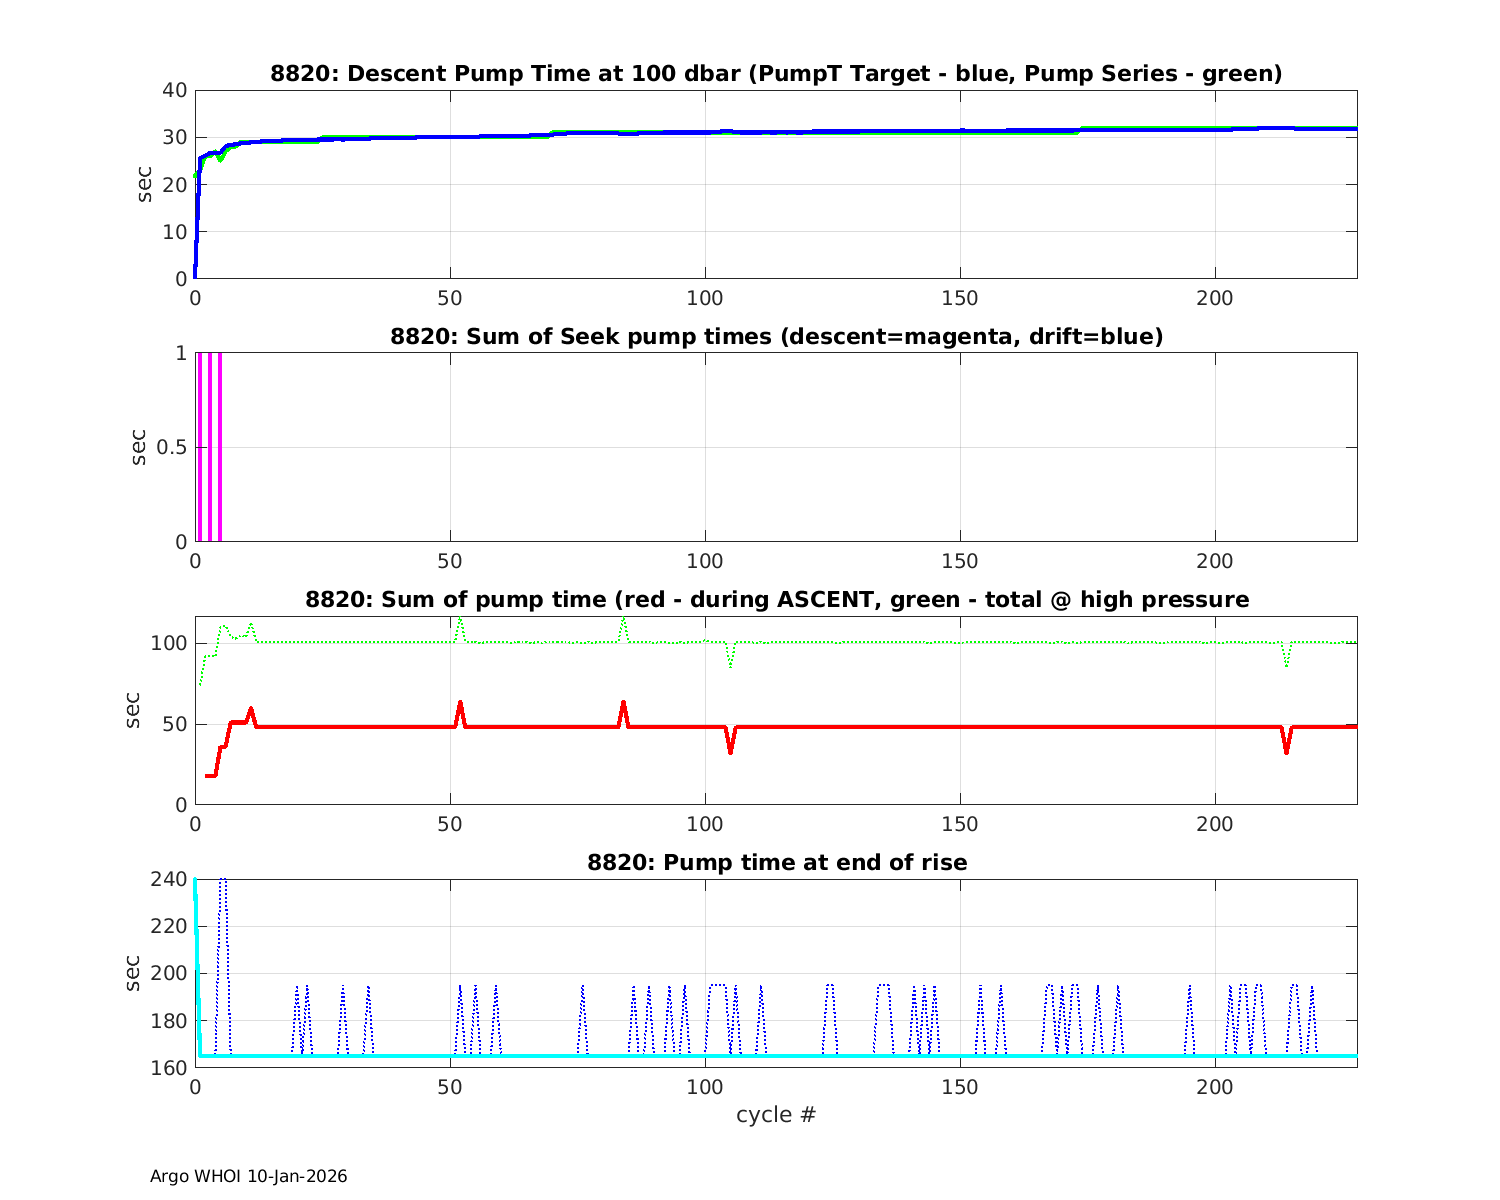Click the '0.5' y-axis tick label
The width and height of the screenshot is (1500, 1200).
[x=170, y=448]
